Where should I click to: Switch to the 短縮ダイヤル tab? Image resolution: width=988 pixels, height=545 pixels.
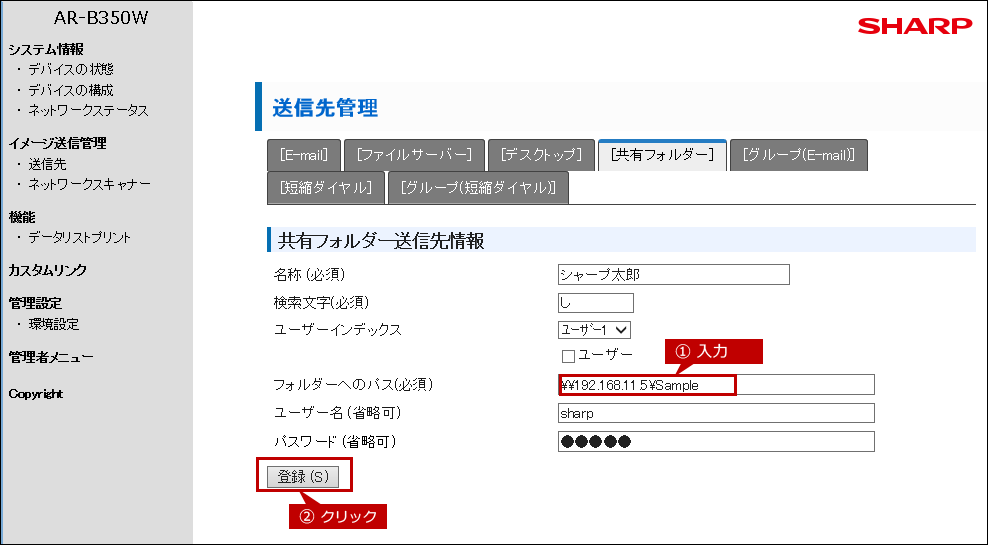click(326, 187)
